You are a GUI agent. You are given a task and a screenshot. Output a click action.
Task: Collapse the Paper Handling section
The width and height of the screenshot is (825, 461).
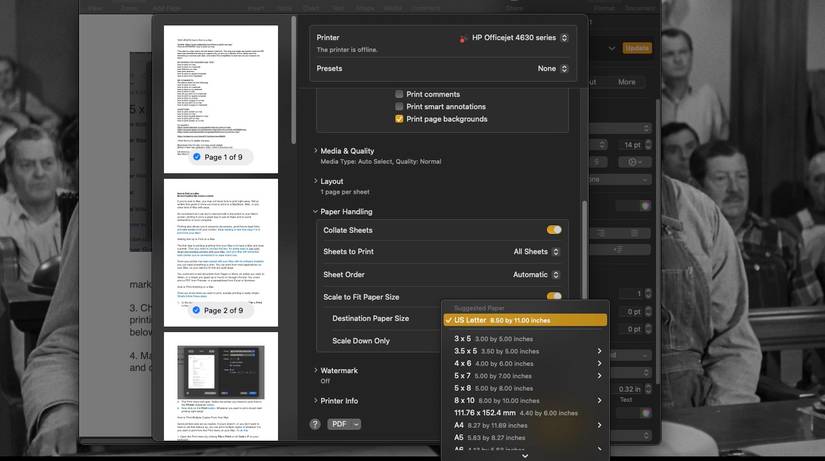316,212
